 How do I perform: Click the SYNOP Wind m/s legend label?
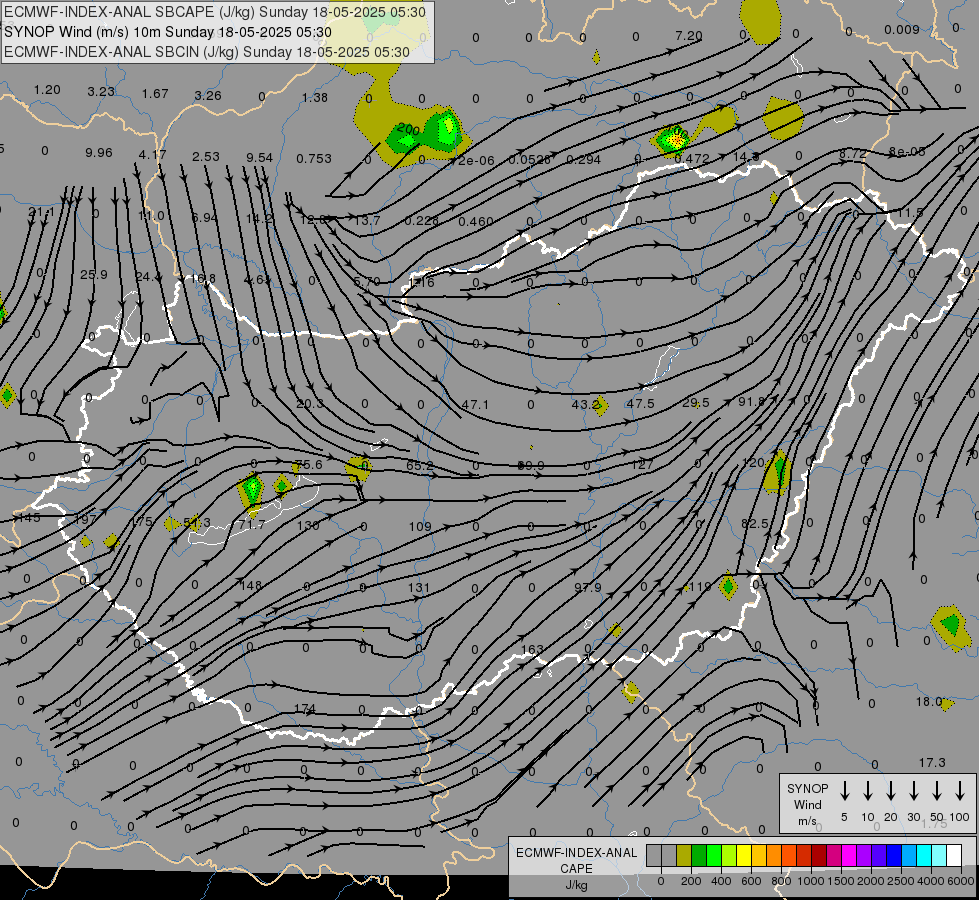click(x=807, y=805)
